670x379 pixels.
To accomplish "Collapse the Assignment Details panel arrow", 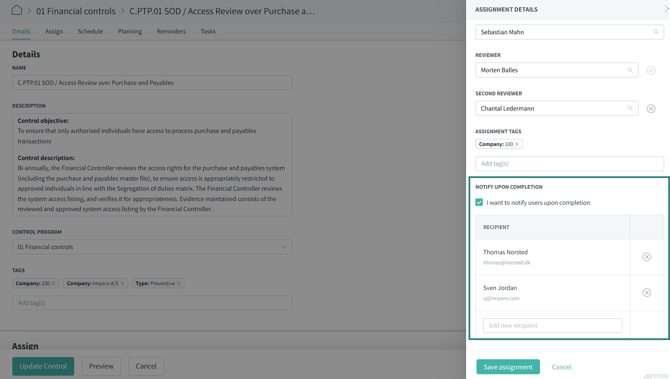I will pos(666,9).
